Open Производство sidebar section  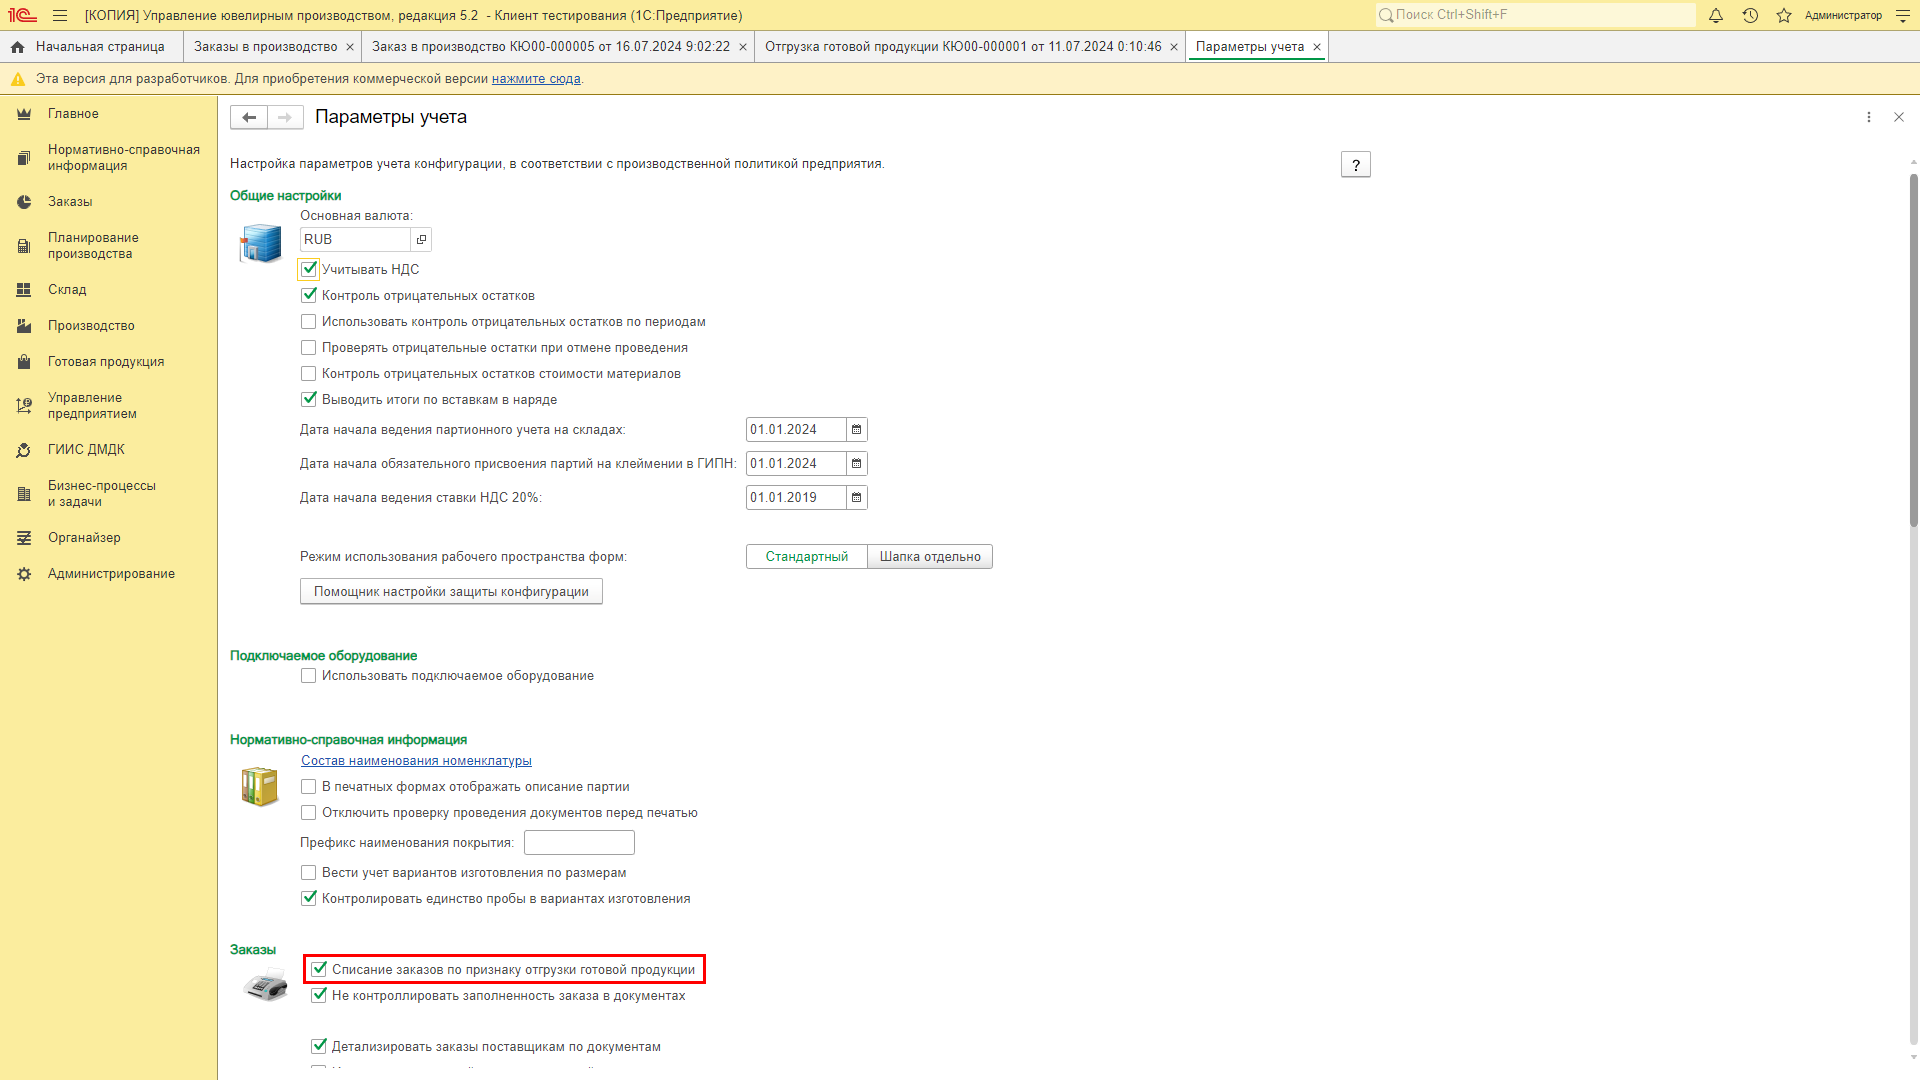[108, 326]
